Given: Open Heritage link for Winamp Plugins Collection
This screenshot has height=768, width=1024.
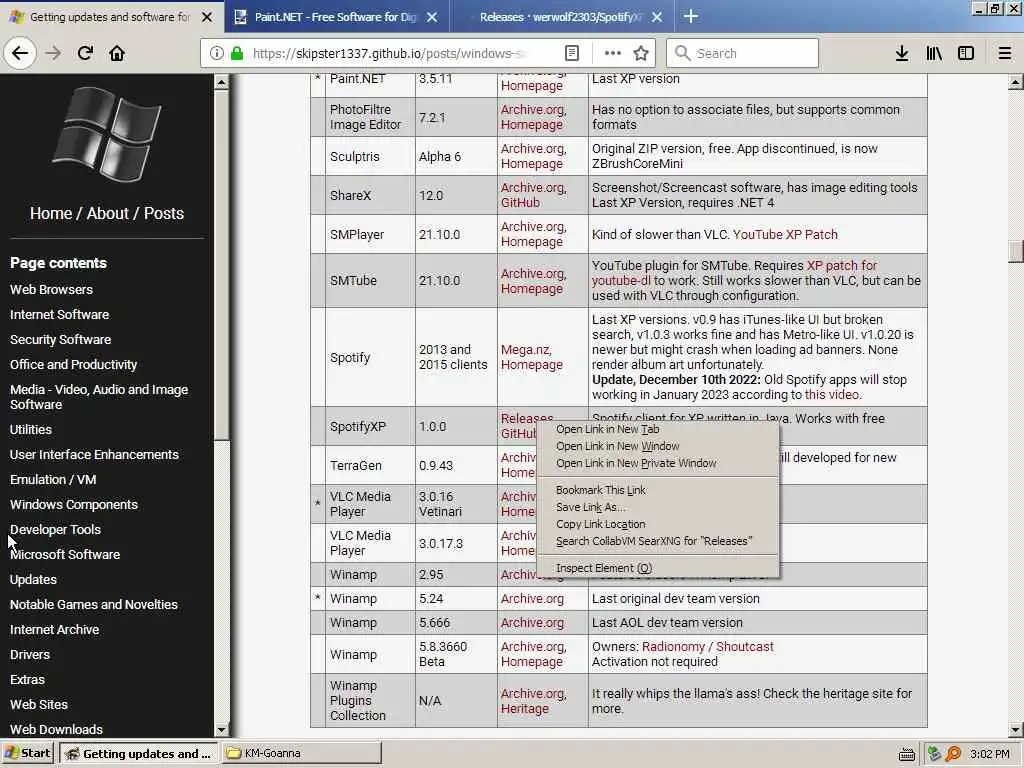Looking at the screenshot, I should click(x=524, y=709).
